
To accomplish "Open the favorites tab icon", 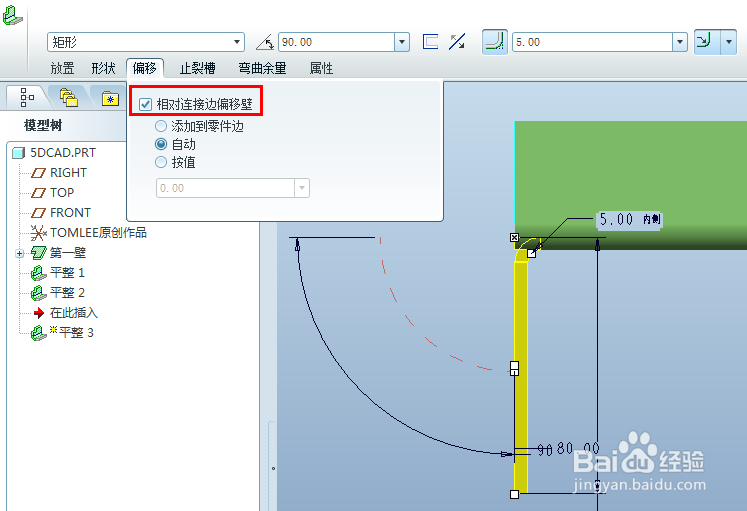I will [110, 99].
